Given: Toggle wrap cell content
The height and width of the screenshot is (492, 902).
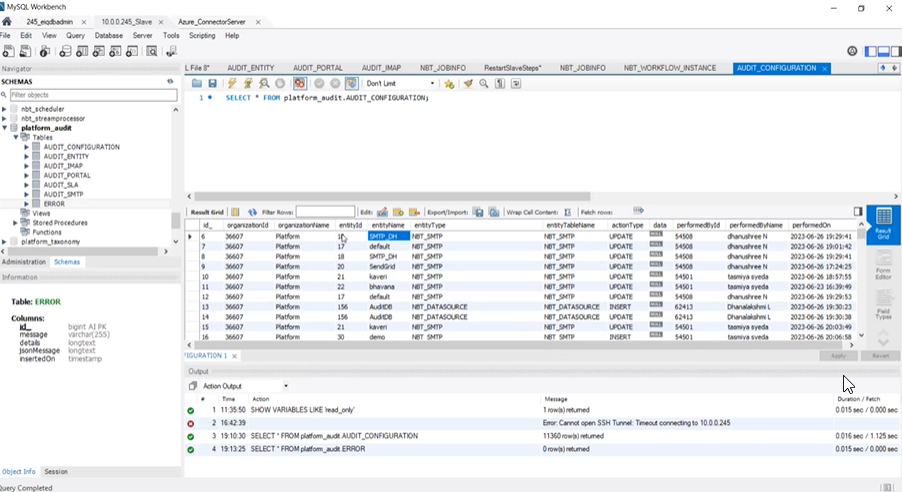Looking at the screenshot, I should point(568,212).
